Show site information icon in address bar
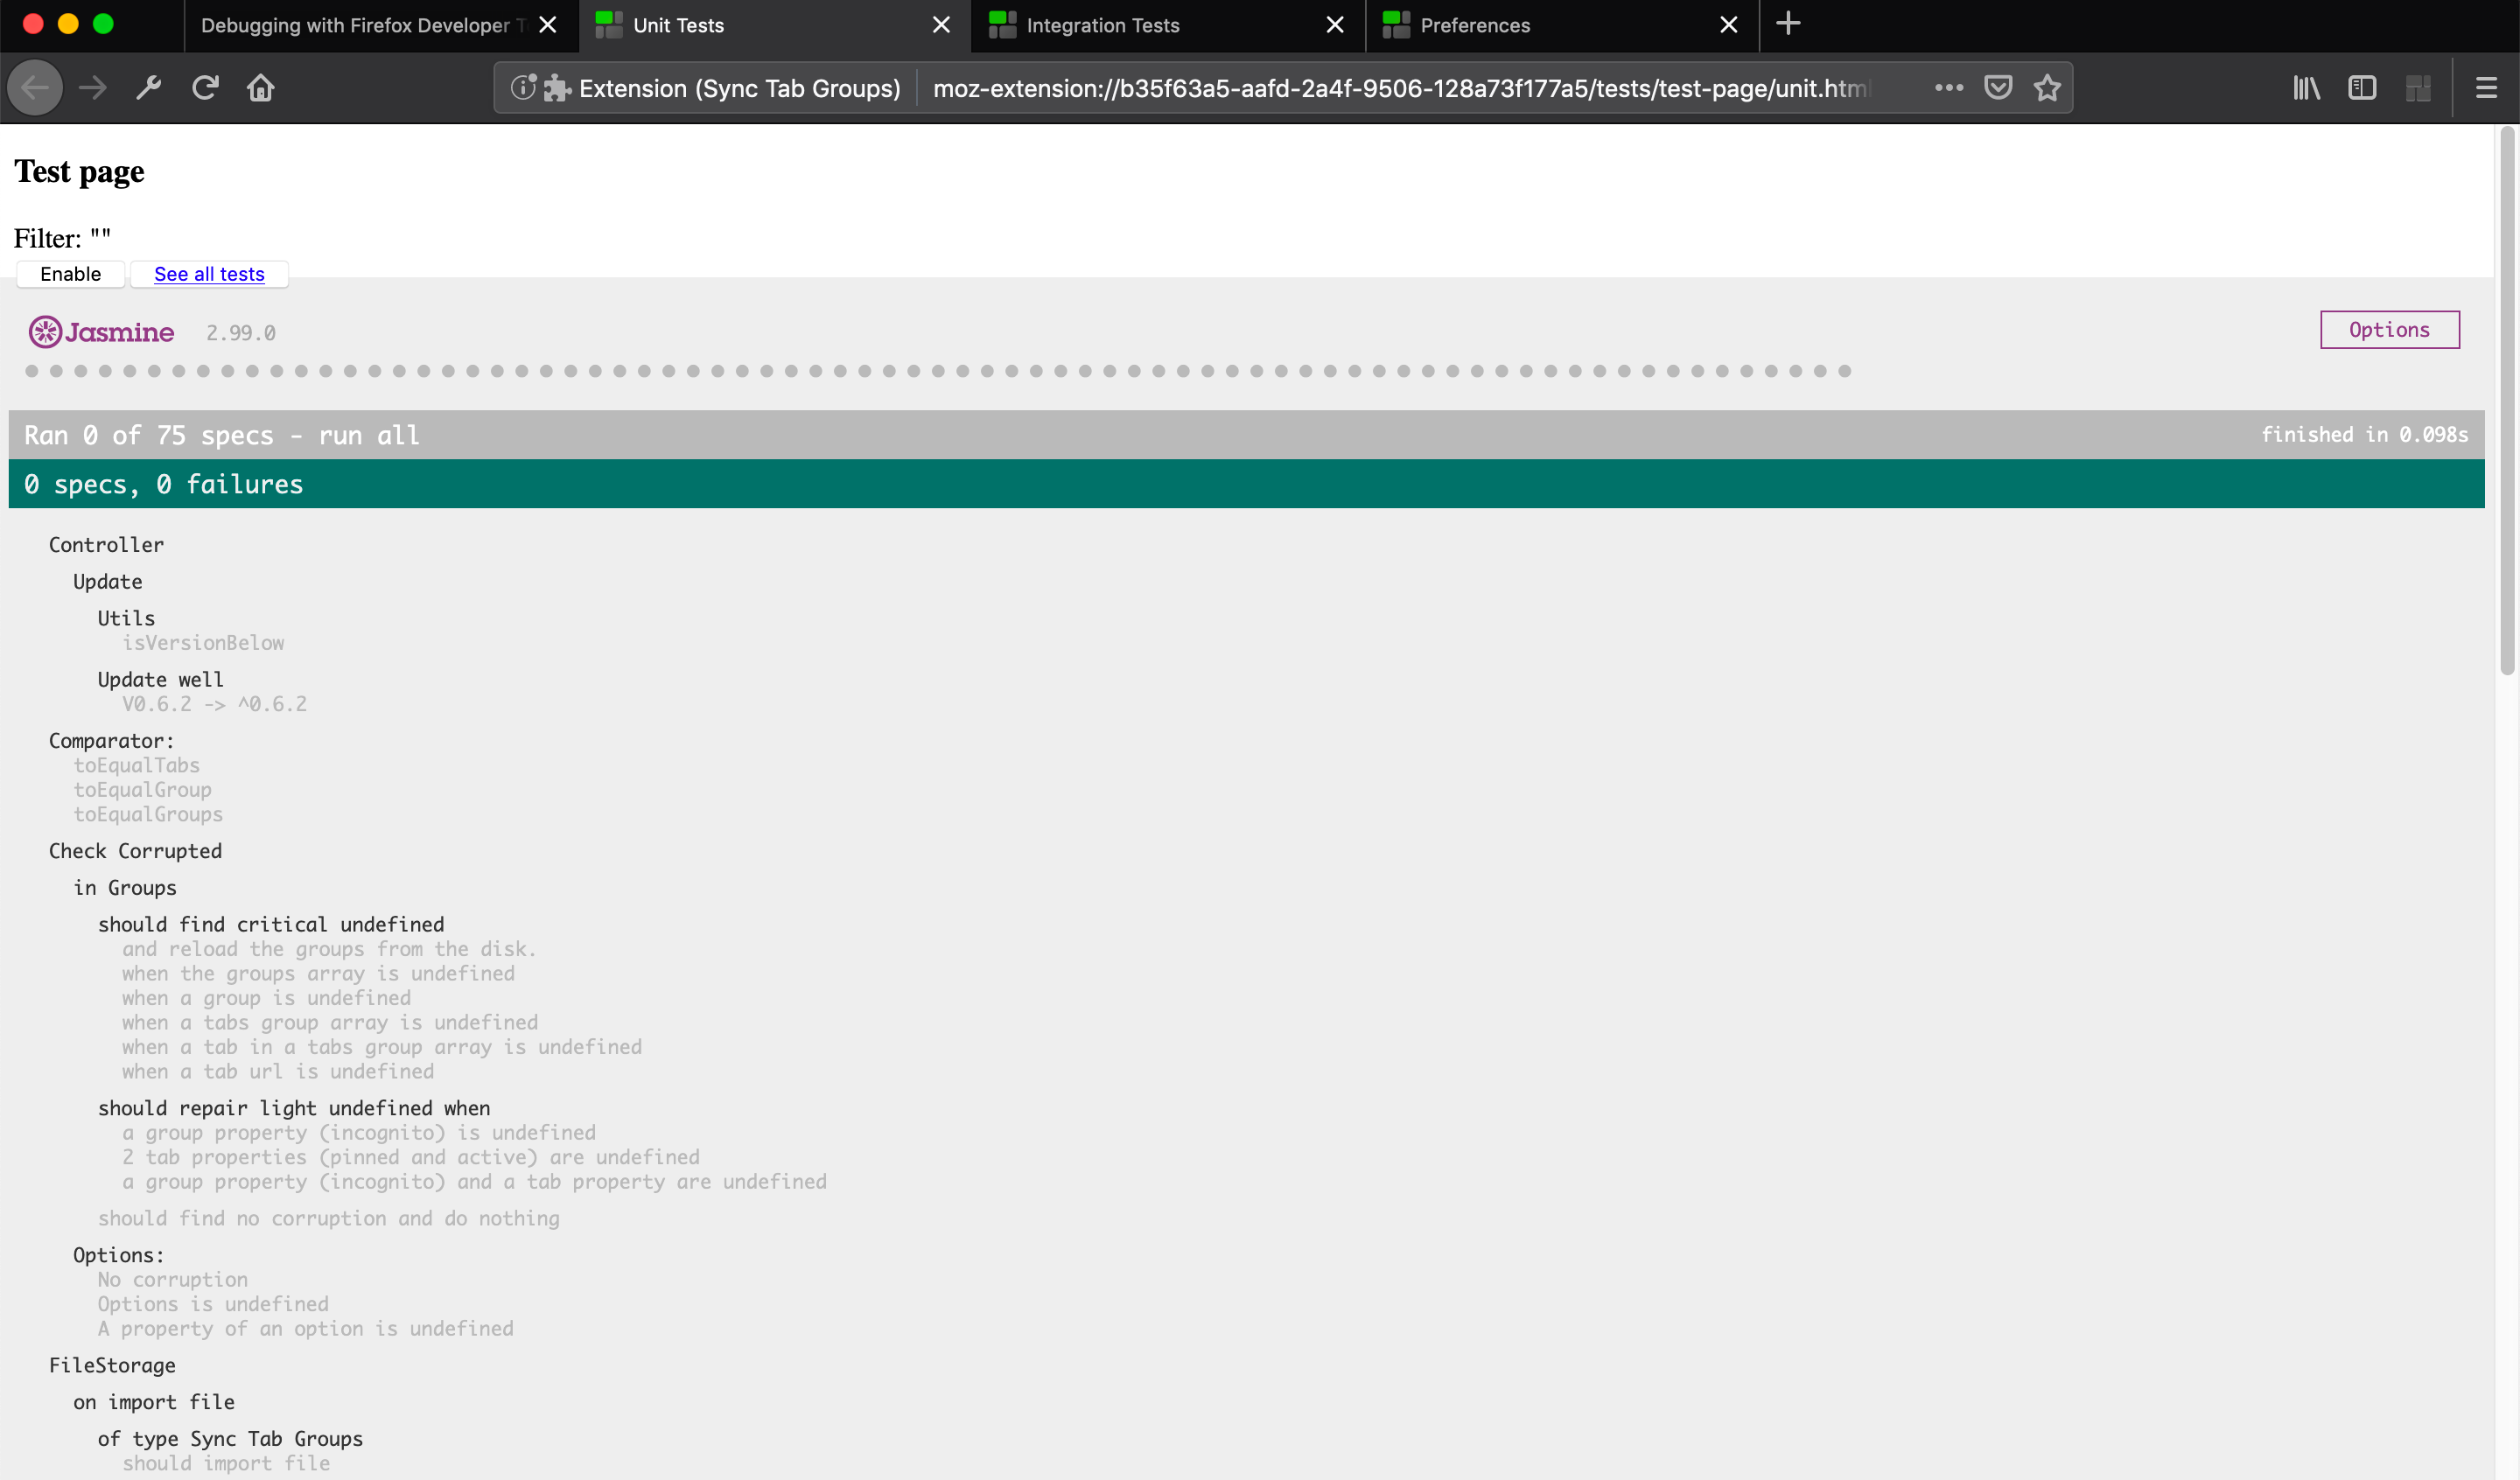Screen dimensions: 2520x1480 523,88
